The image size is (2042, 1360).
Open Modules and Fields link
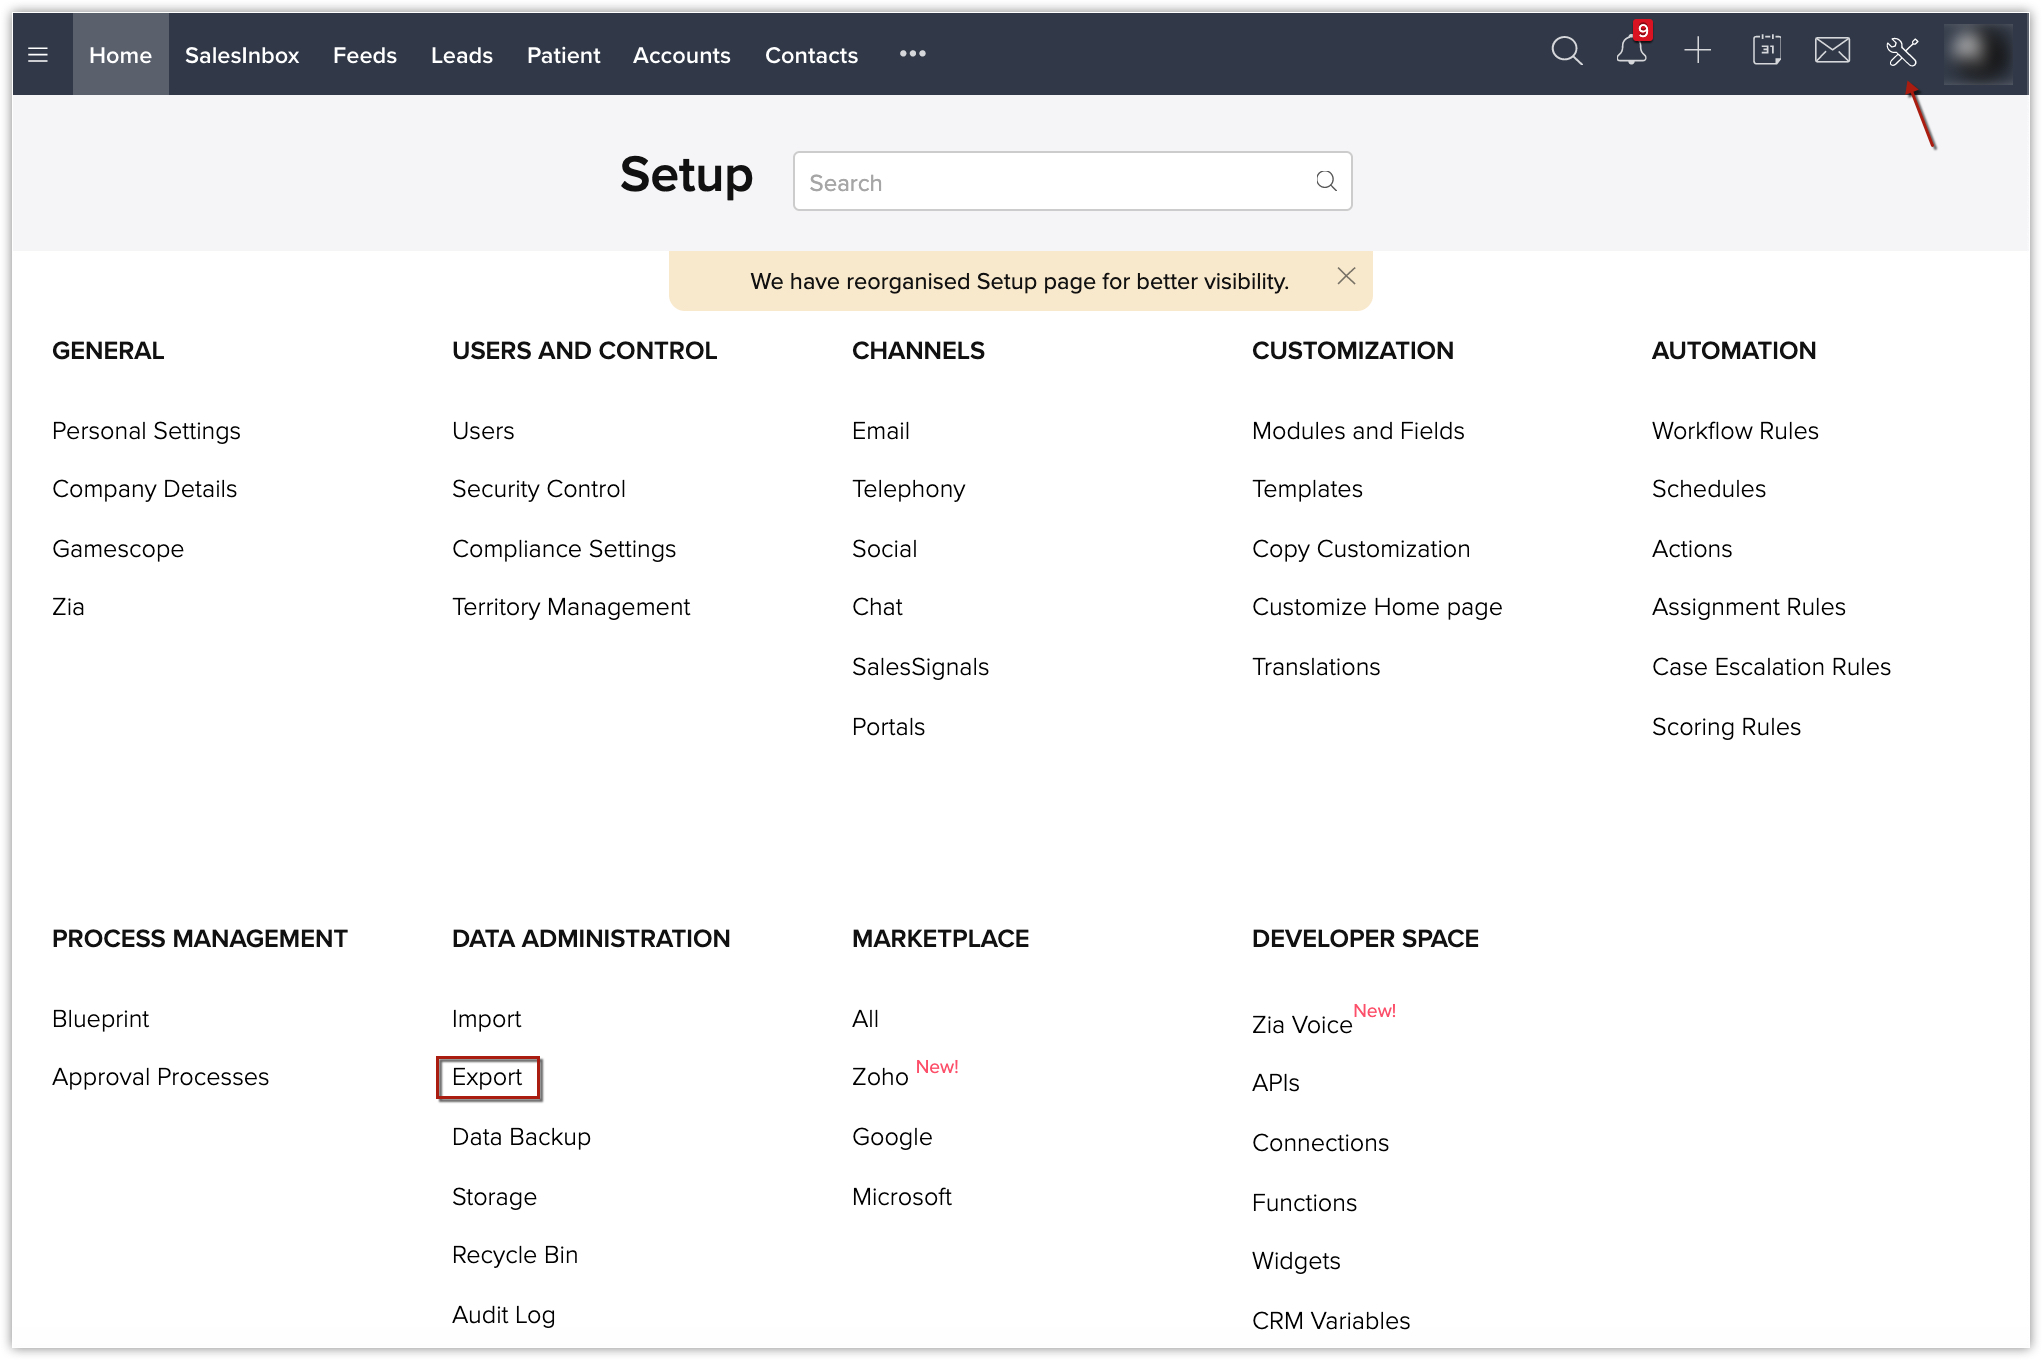tap(1357, 431)
